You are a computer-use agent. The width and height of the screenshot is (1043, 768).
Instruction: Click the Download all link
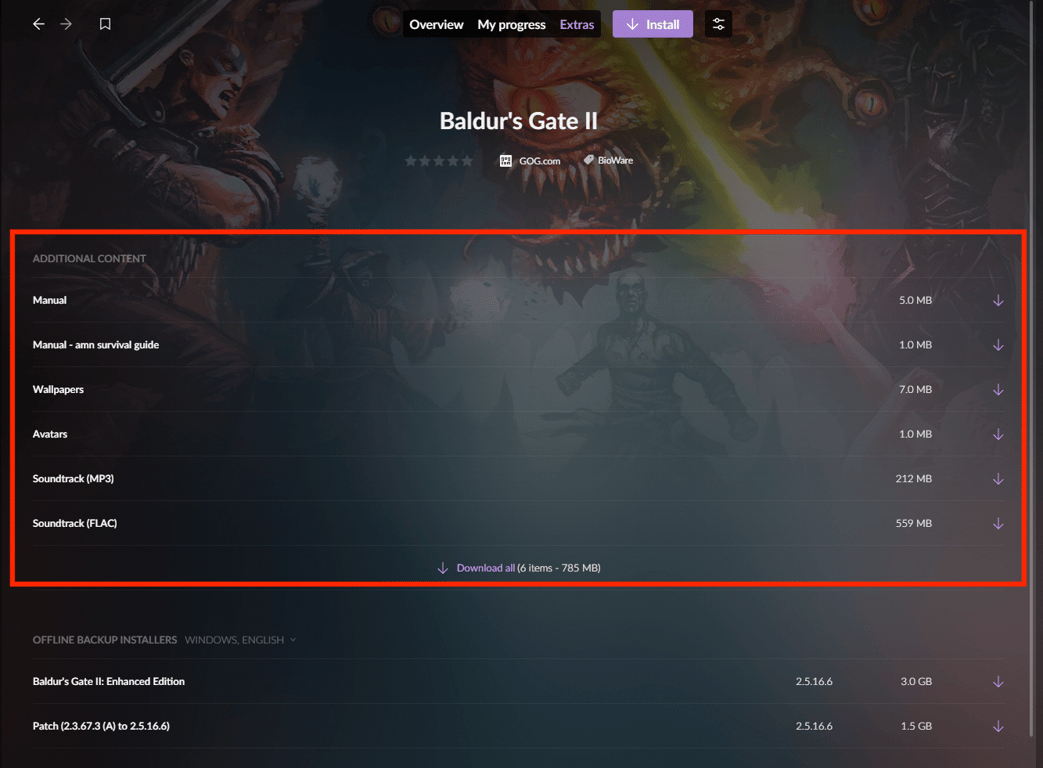[x=486, y=568]
